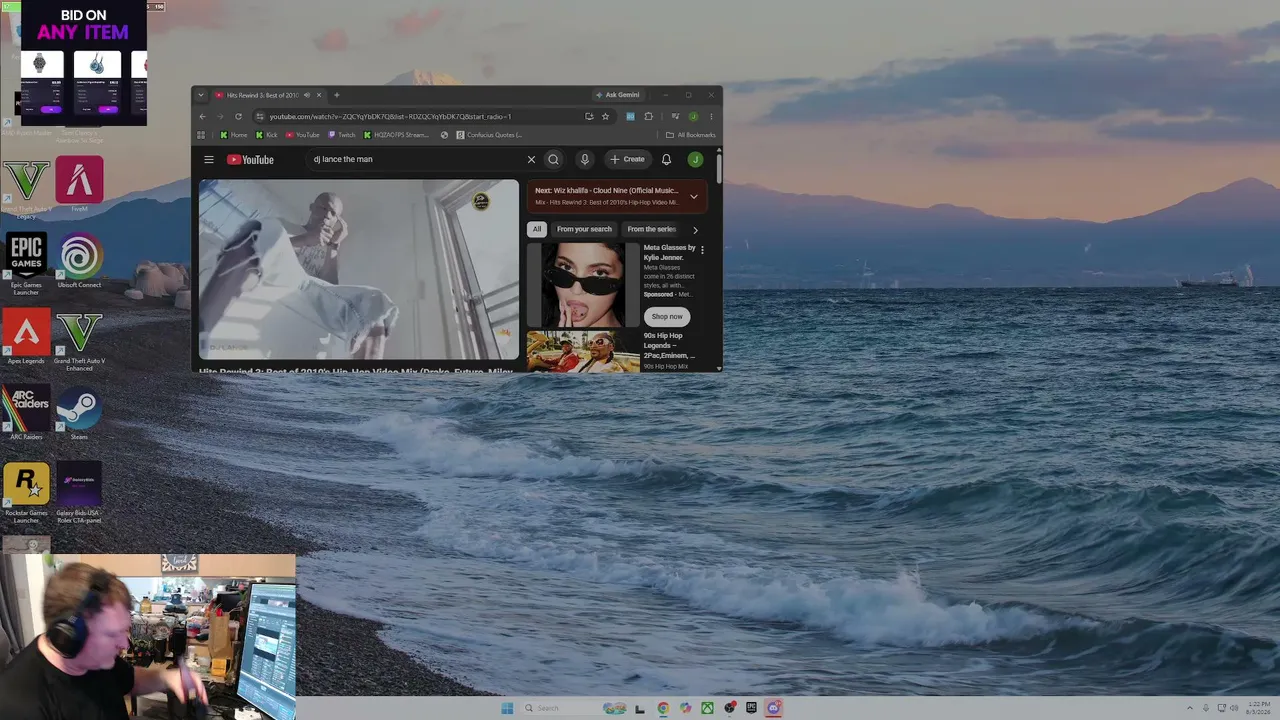Mute the Hits Rewind tab audio icon

[307, 95]
